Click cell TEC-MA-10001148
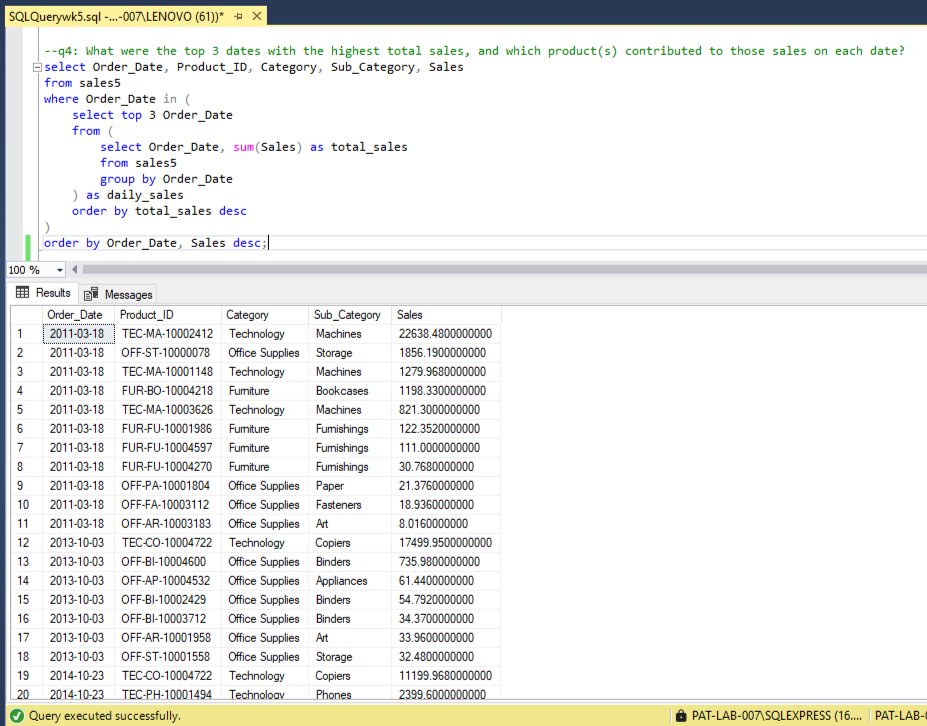 click(x=167, y=371)
